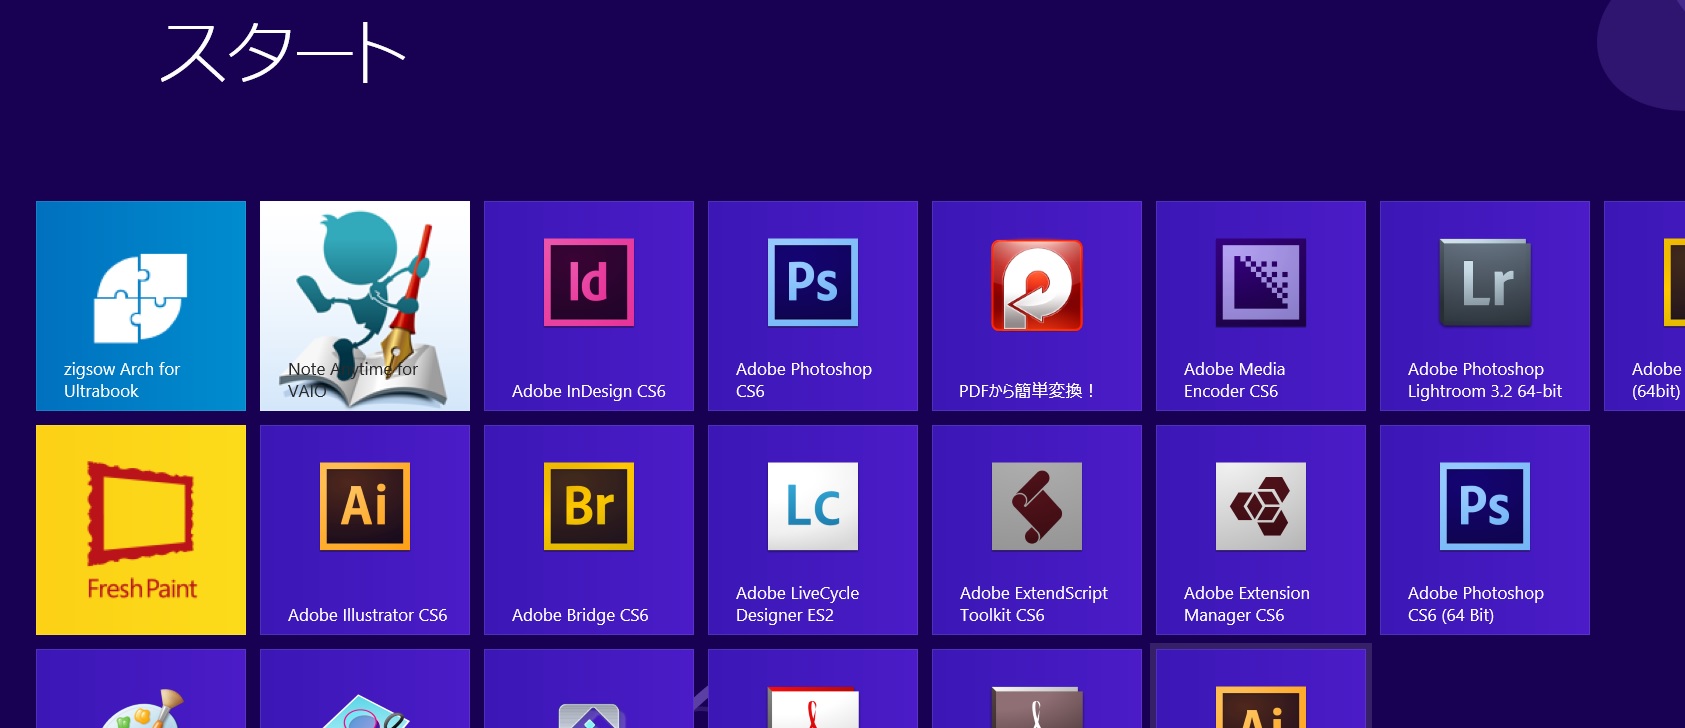
Task: Launch Adobe Bridge CS6
Action: point(589,530)
